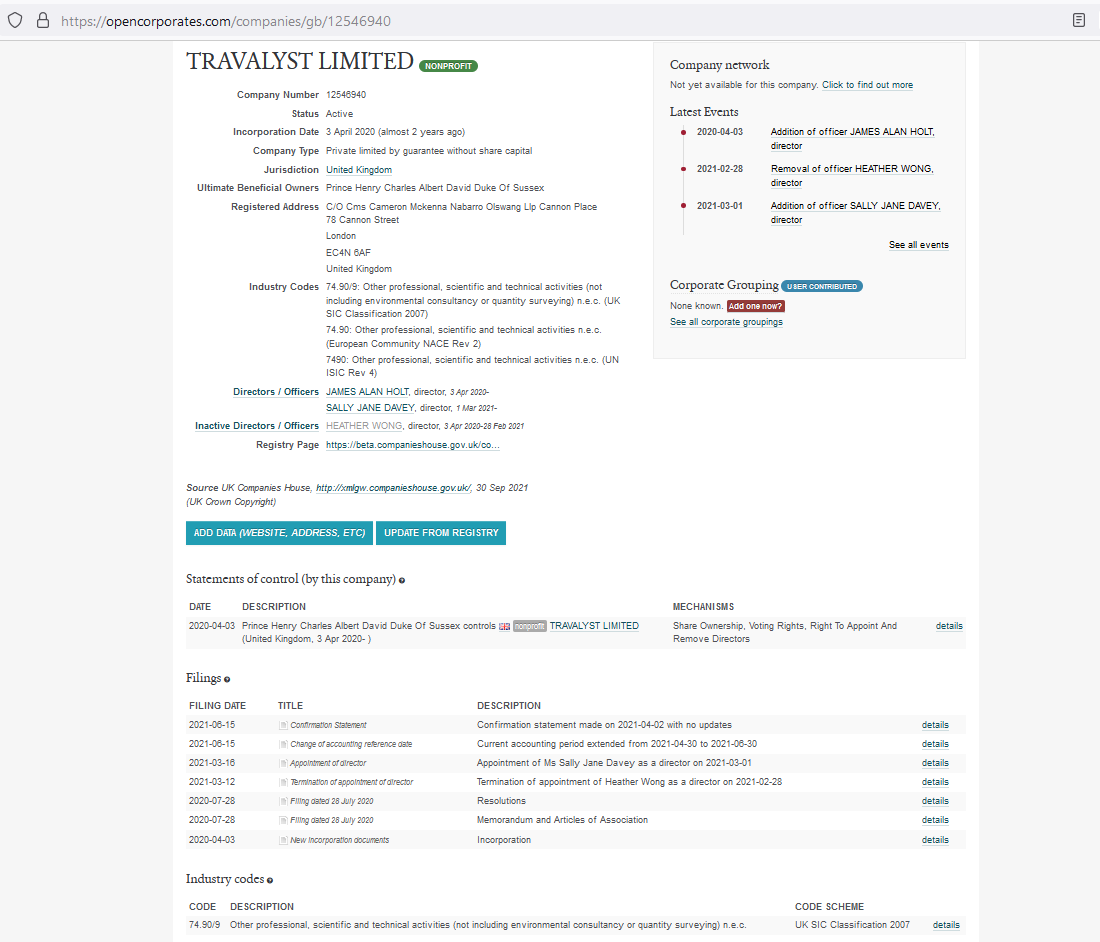Click the 2021-02-28 timeline marker dot
Image resolution: width=1100 pixels, height=942 pixels.
pos(683,169)
